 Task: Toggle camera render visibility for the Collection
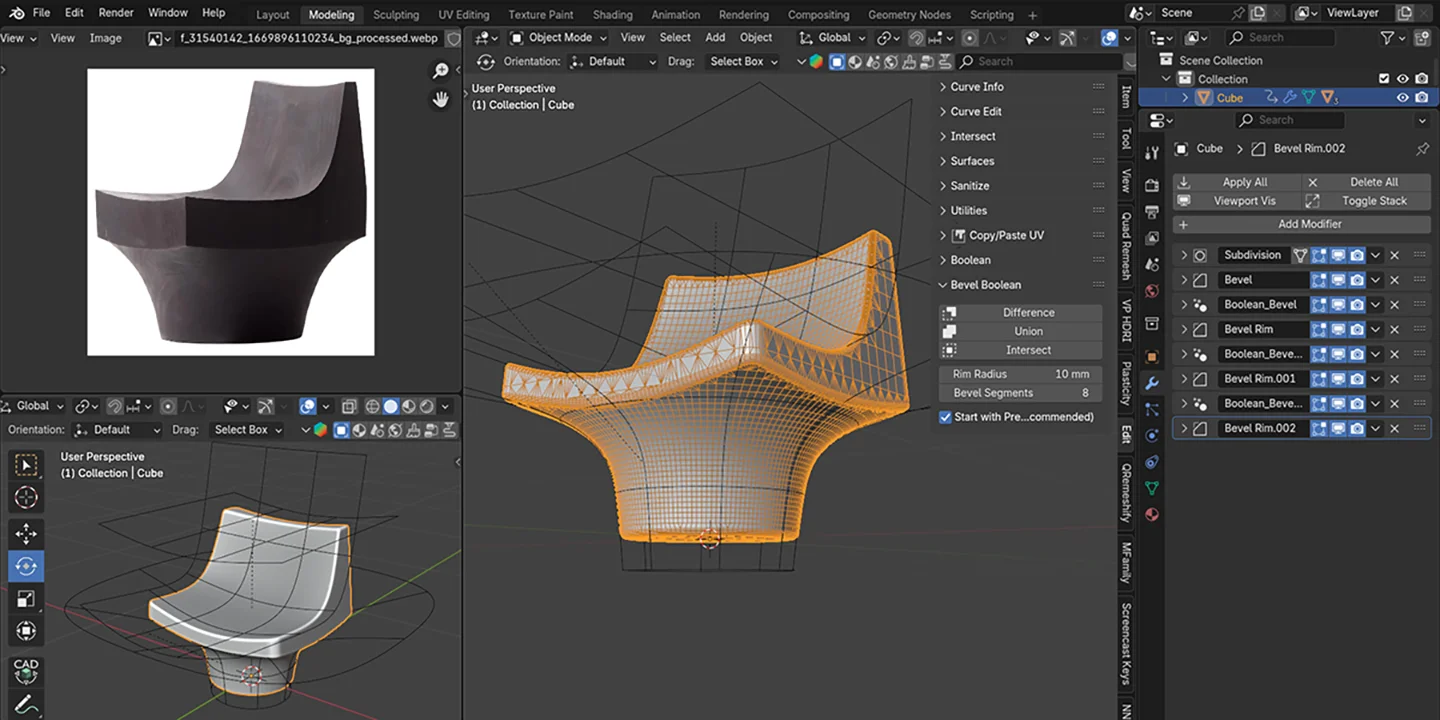pos(1421,78)
